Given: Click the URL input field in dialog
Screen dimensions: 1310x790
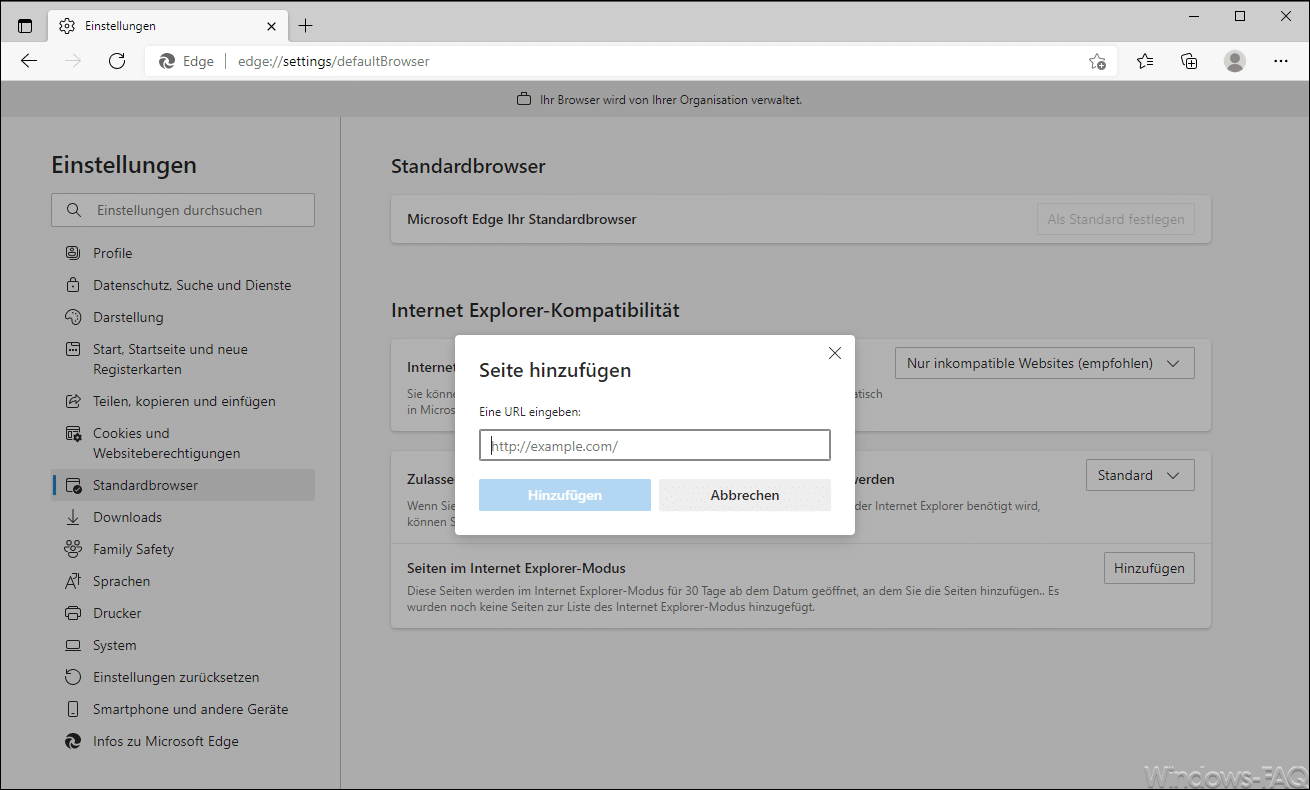Looking at the screenshot, I should [654, 445].
